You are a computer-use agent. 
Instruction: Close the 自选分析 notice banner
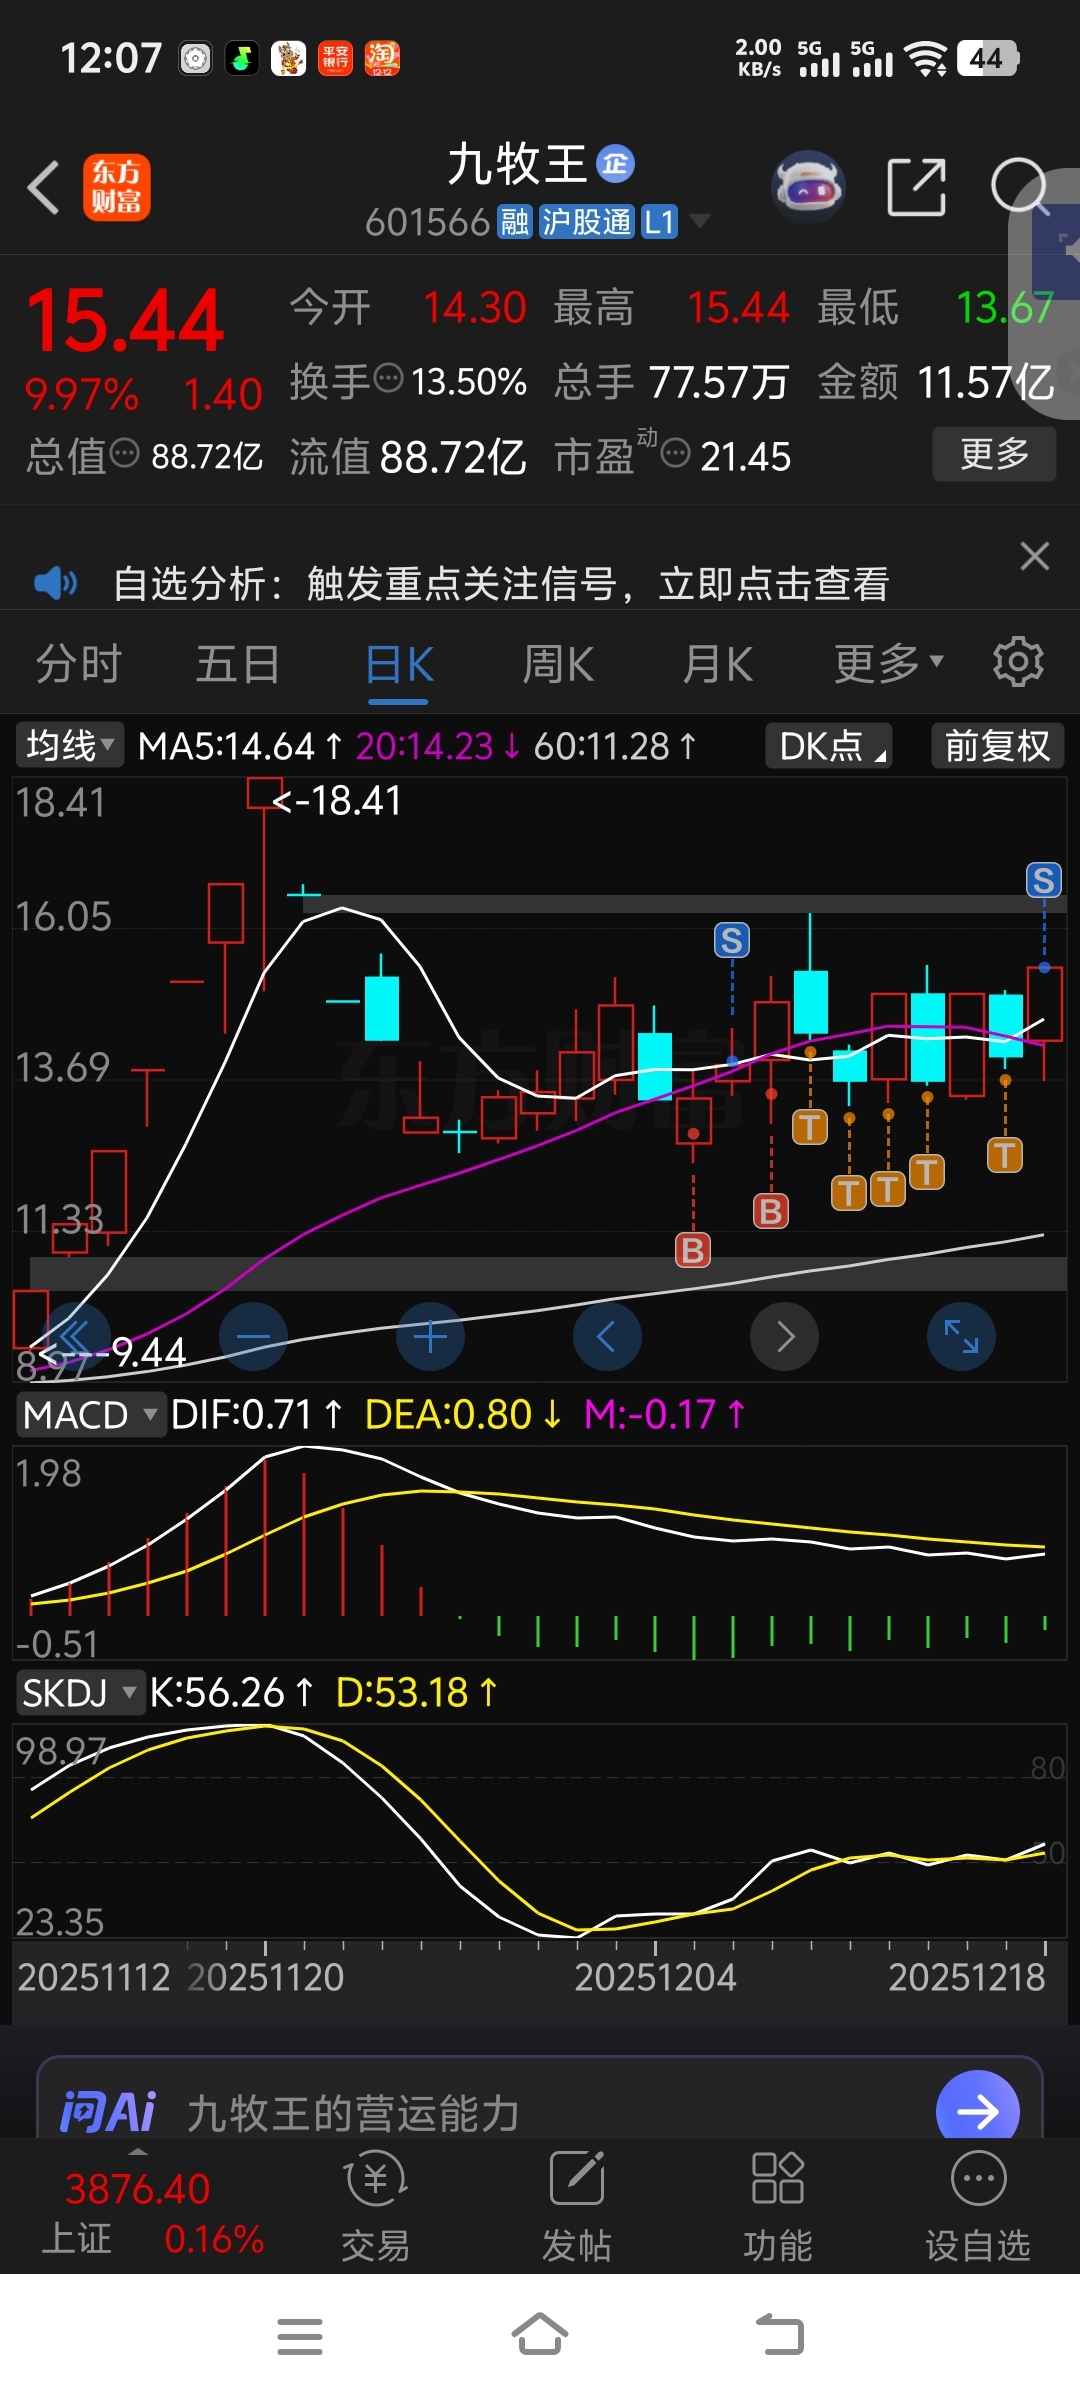point(1035,556)
